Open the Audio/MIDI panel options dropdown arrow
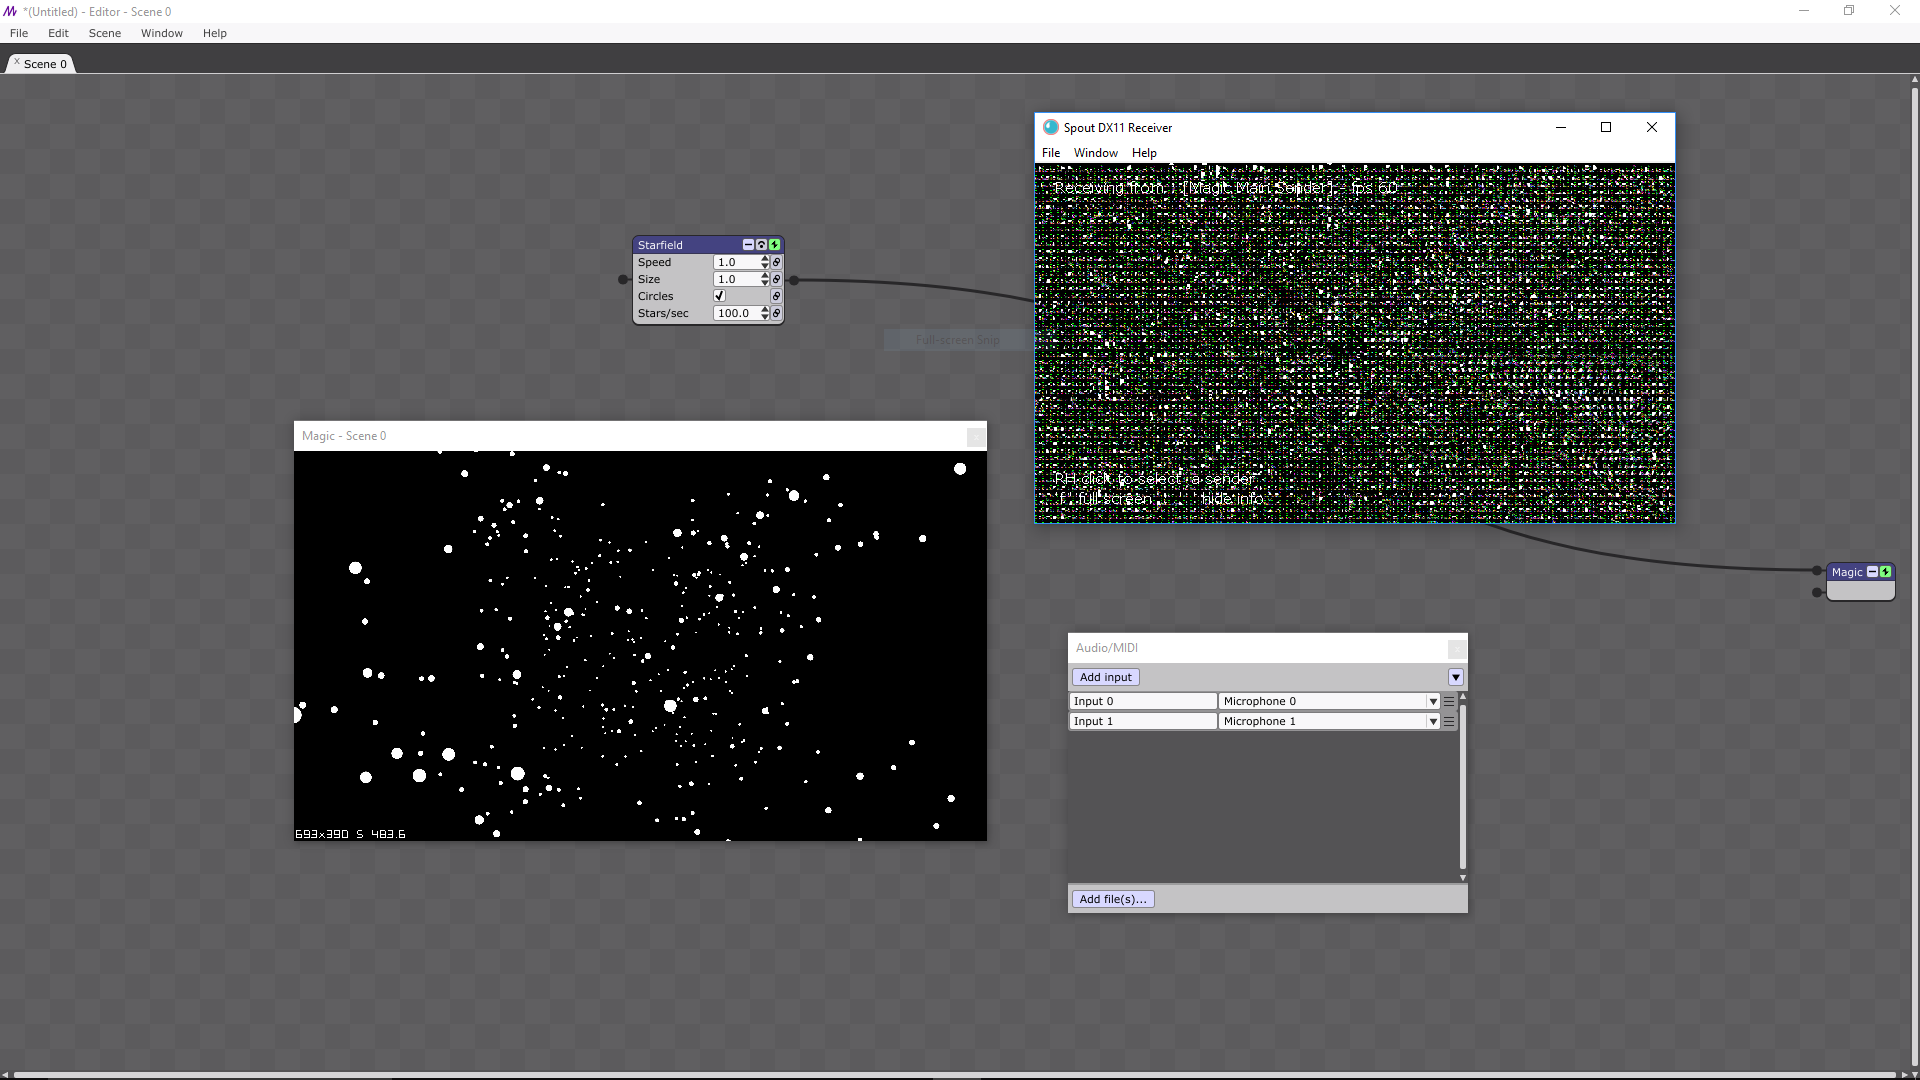The image size is (1920, 1080). (x=1456, y=677)
